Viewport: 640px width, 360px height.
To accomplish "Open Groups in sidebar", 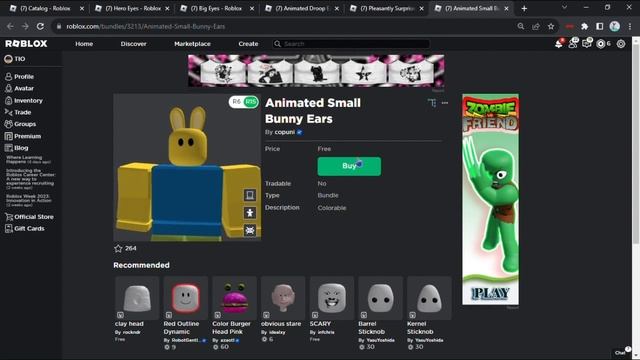I will [x=20, y=124].
